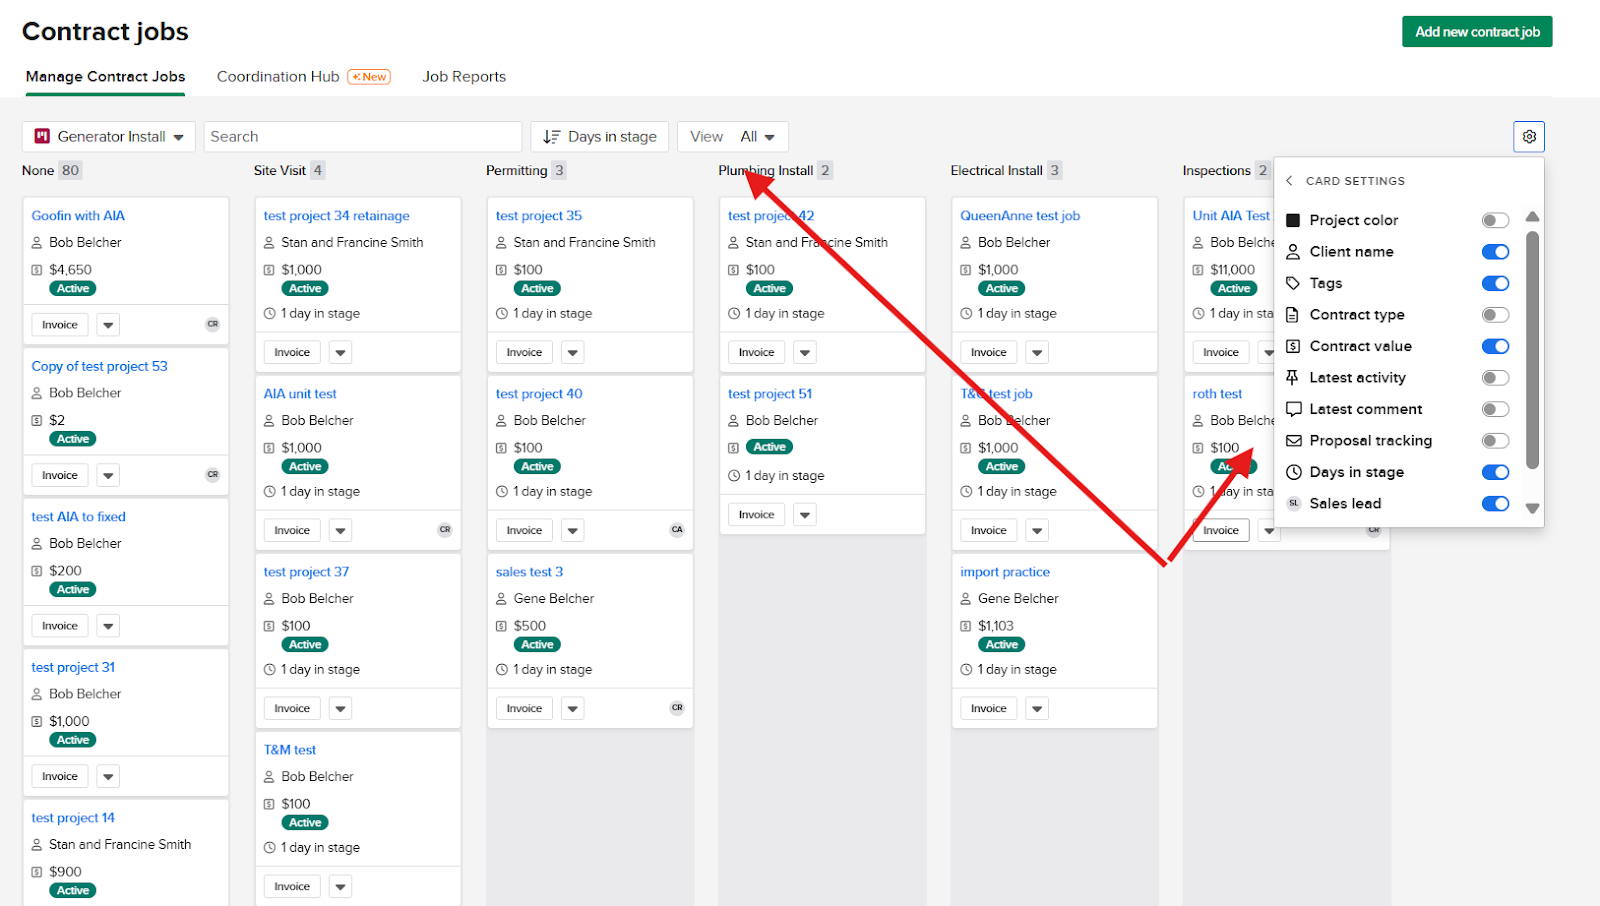Enable the Proposal tracking toggle

(x=1495, y=441)
